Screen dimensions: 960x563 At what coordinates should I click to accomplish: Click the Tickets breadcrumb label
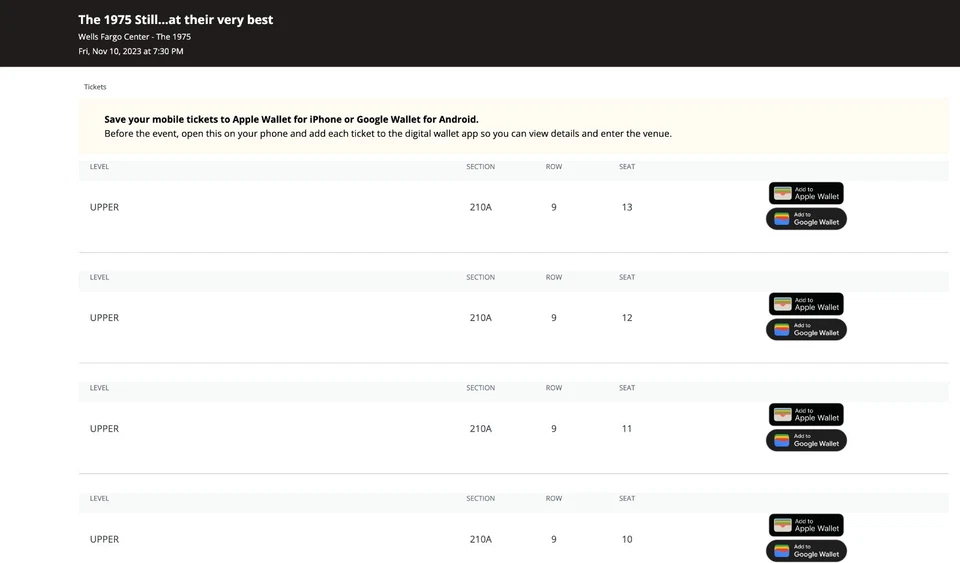pos(95,87)
